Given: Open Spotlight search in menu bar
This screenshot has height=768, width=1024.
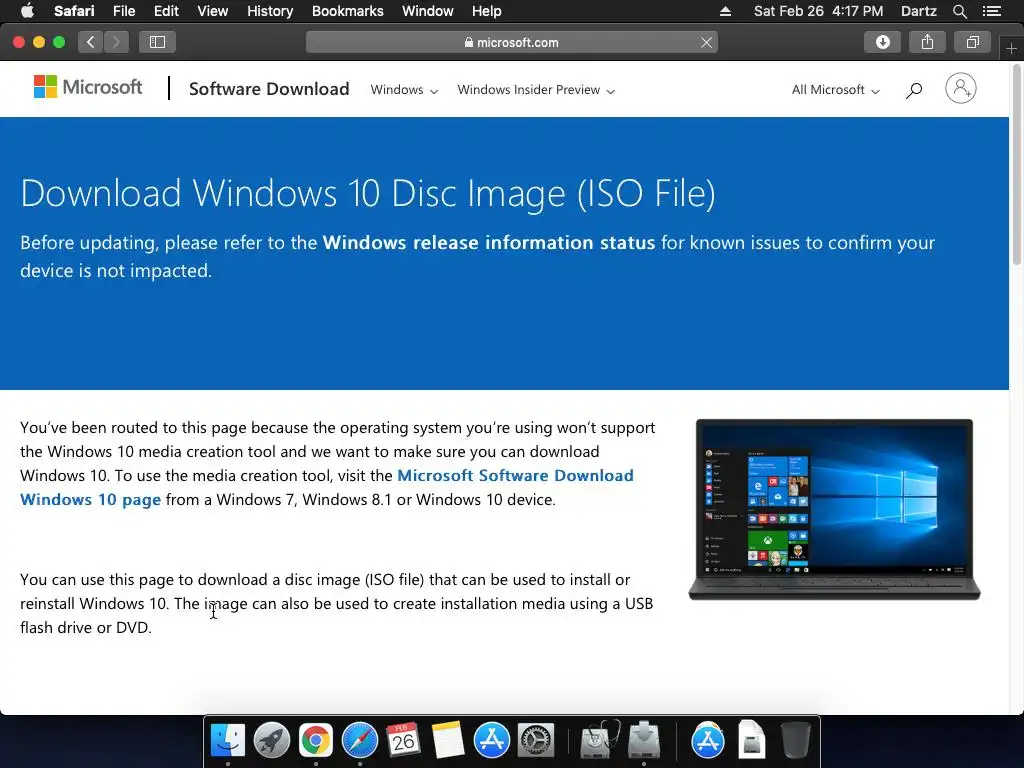Looking at the screenshot, I should click(x=959, y=11).
